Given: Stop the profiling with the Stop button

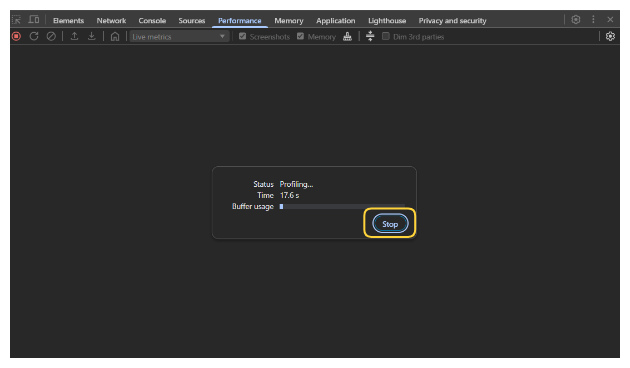Looking at the screenshot, I should (390, 224).
